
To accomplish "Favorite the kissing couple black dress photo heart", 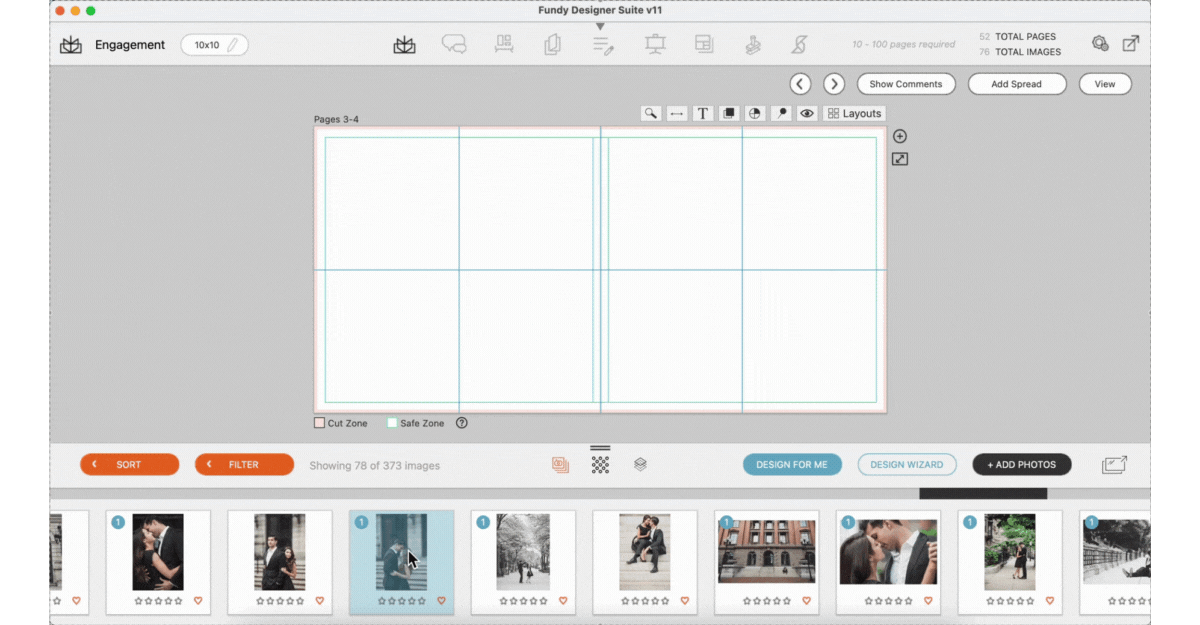I will 198,601.
